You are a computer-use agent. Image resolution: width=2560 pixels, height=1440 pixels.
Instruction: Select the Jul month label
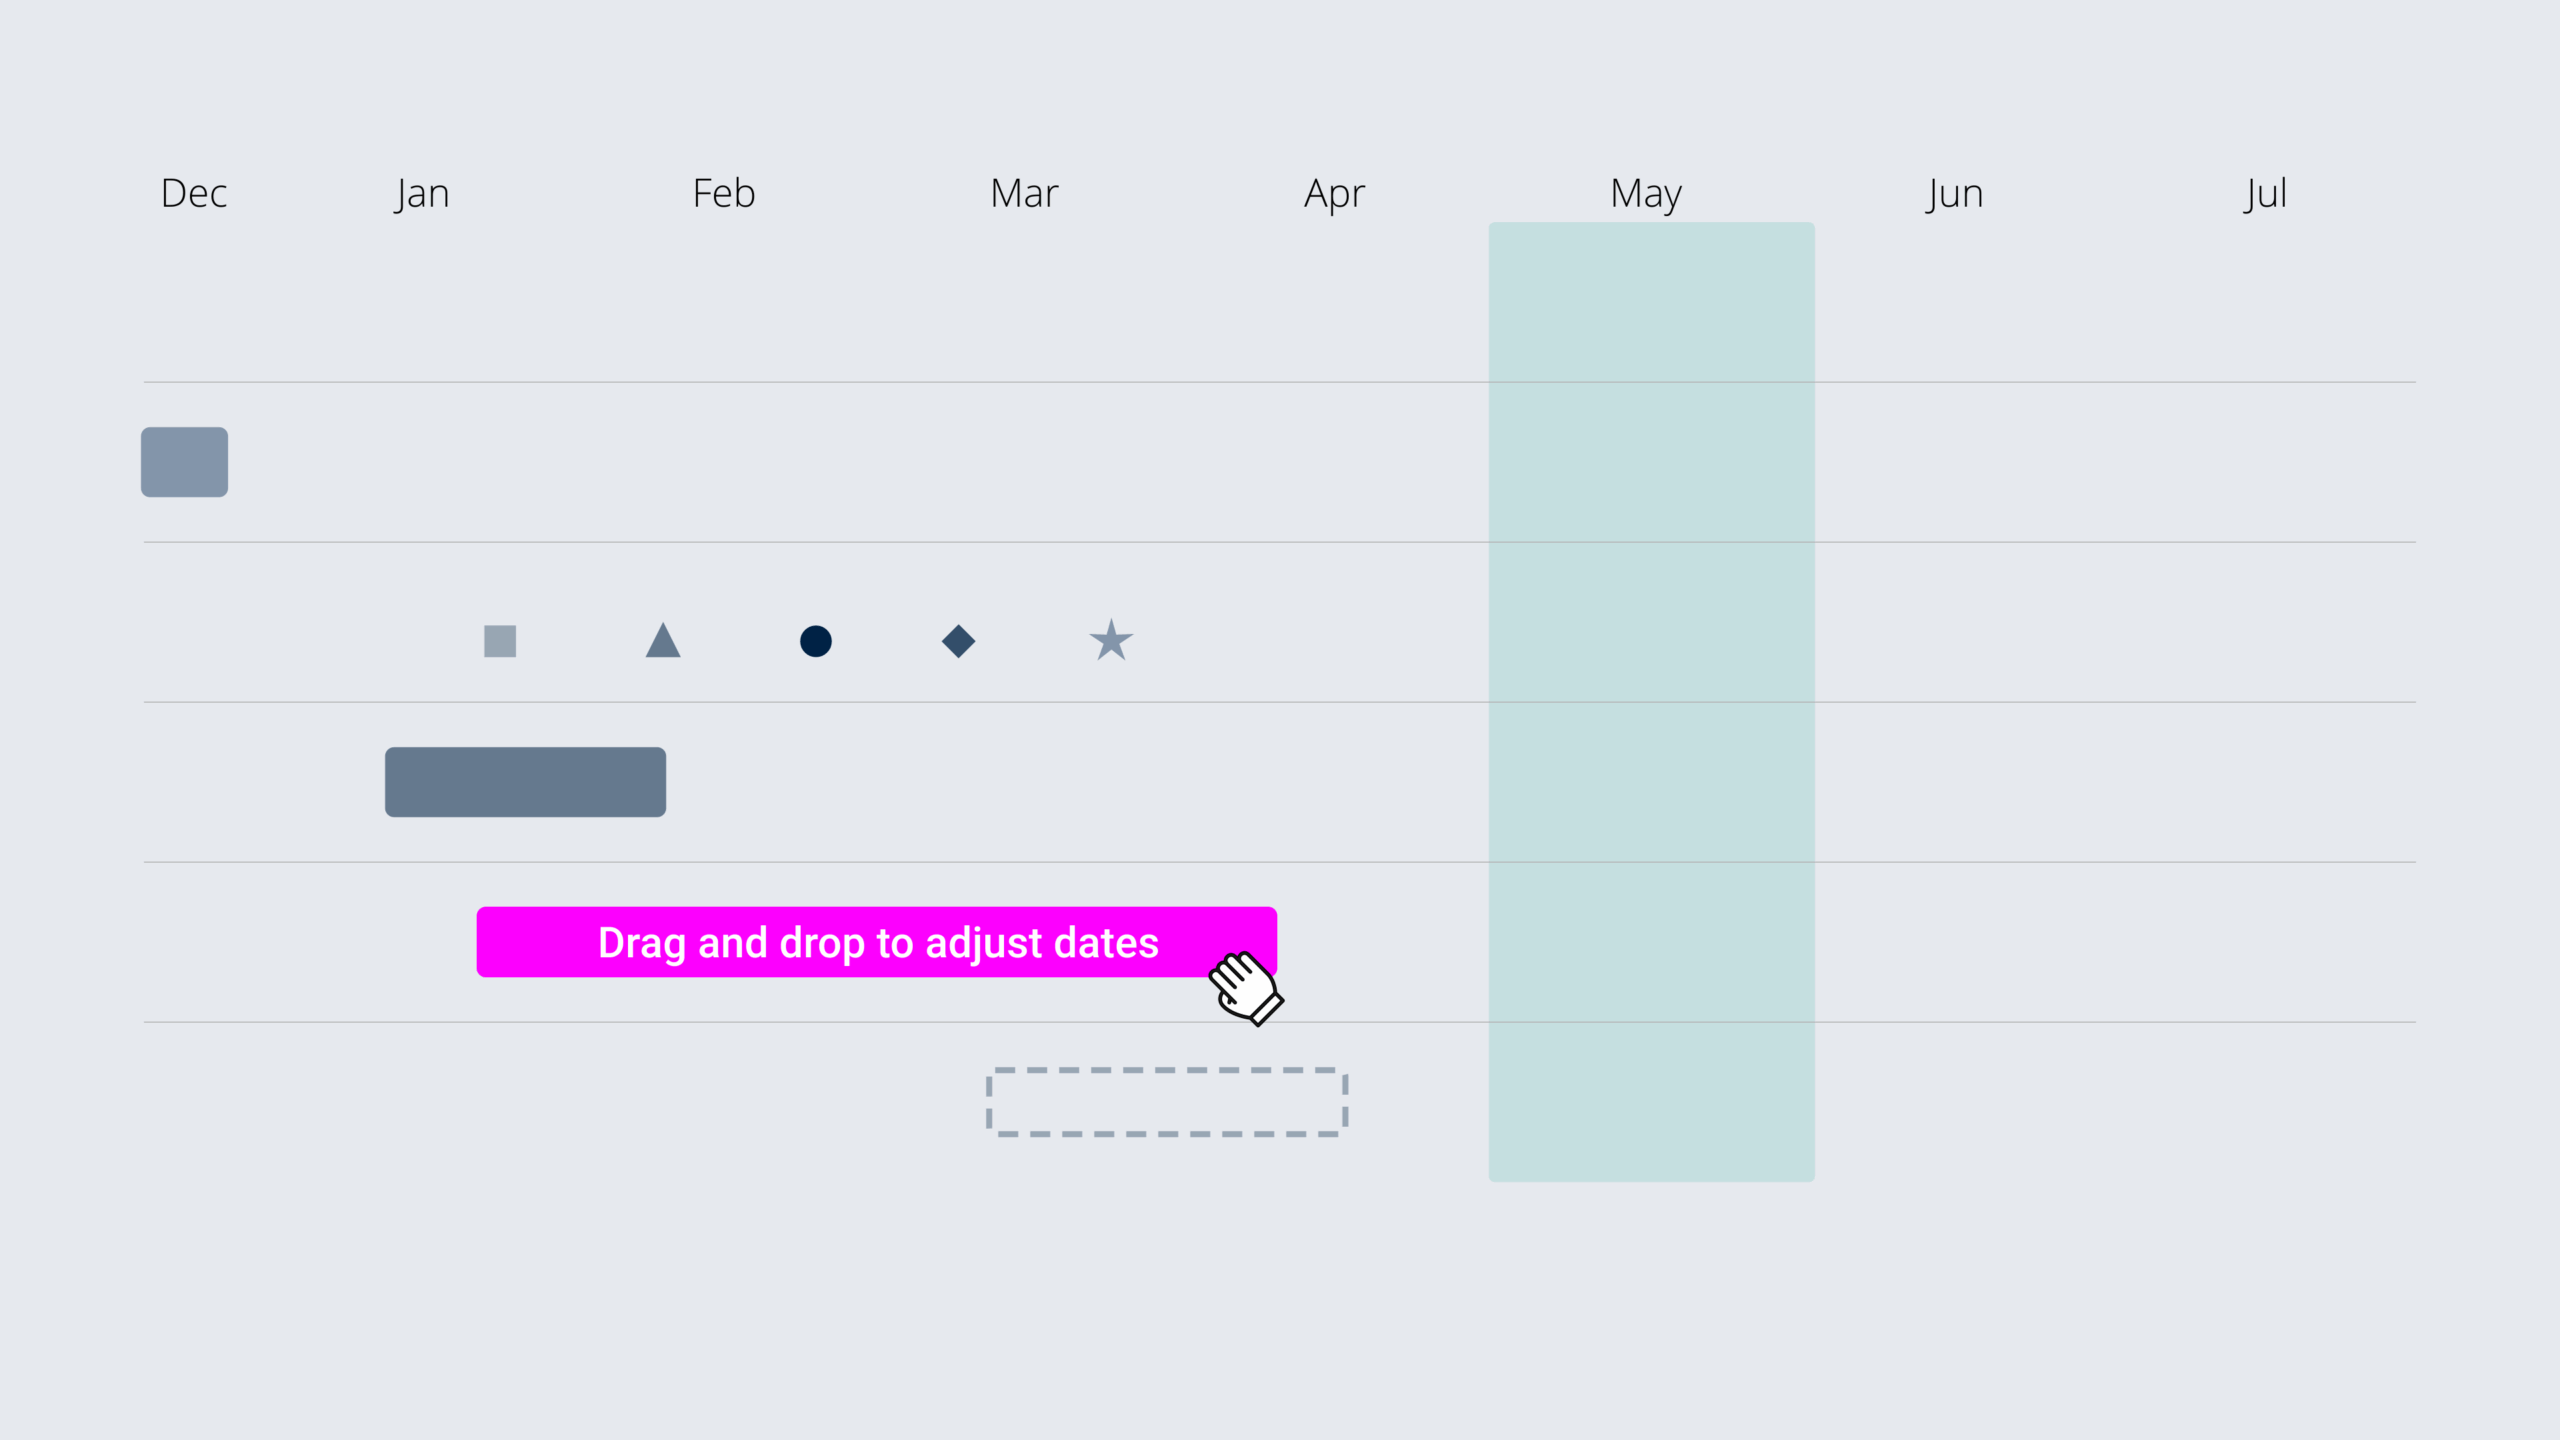[x=2265, y=193]
